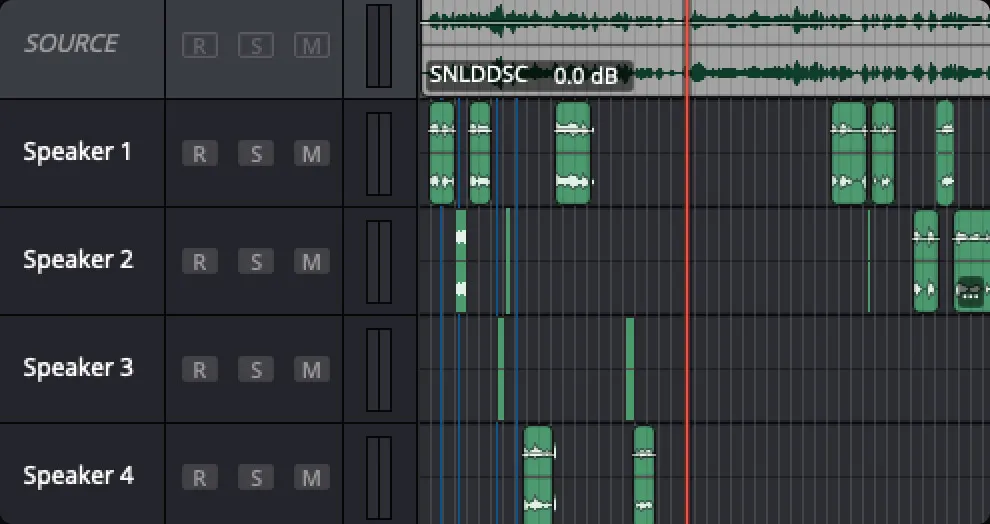Image resolution: width=990 pixels, height=524 pixels.
Task: Arm record on Speaker 4 track
Action: tap(199, 478)
